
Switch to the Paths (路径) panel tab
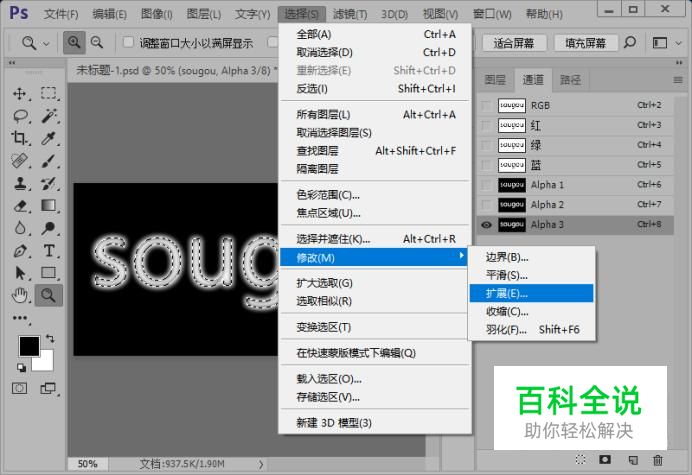tap(570, 80)
